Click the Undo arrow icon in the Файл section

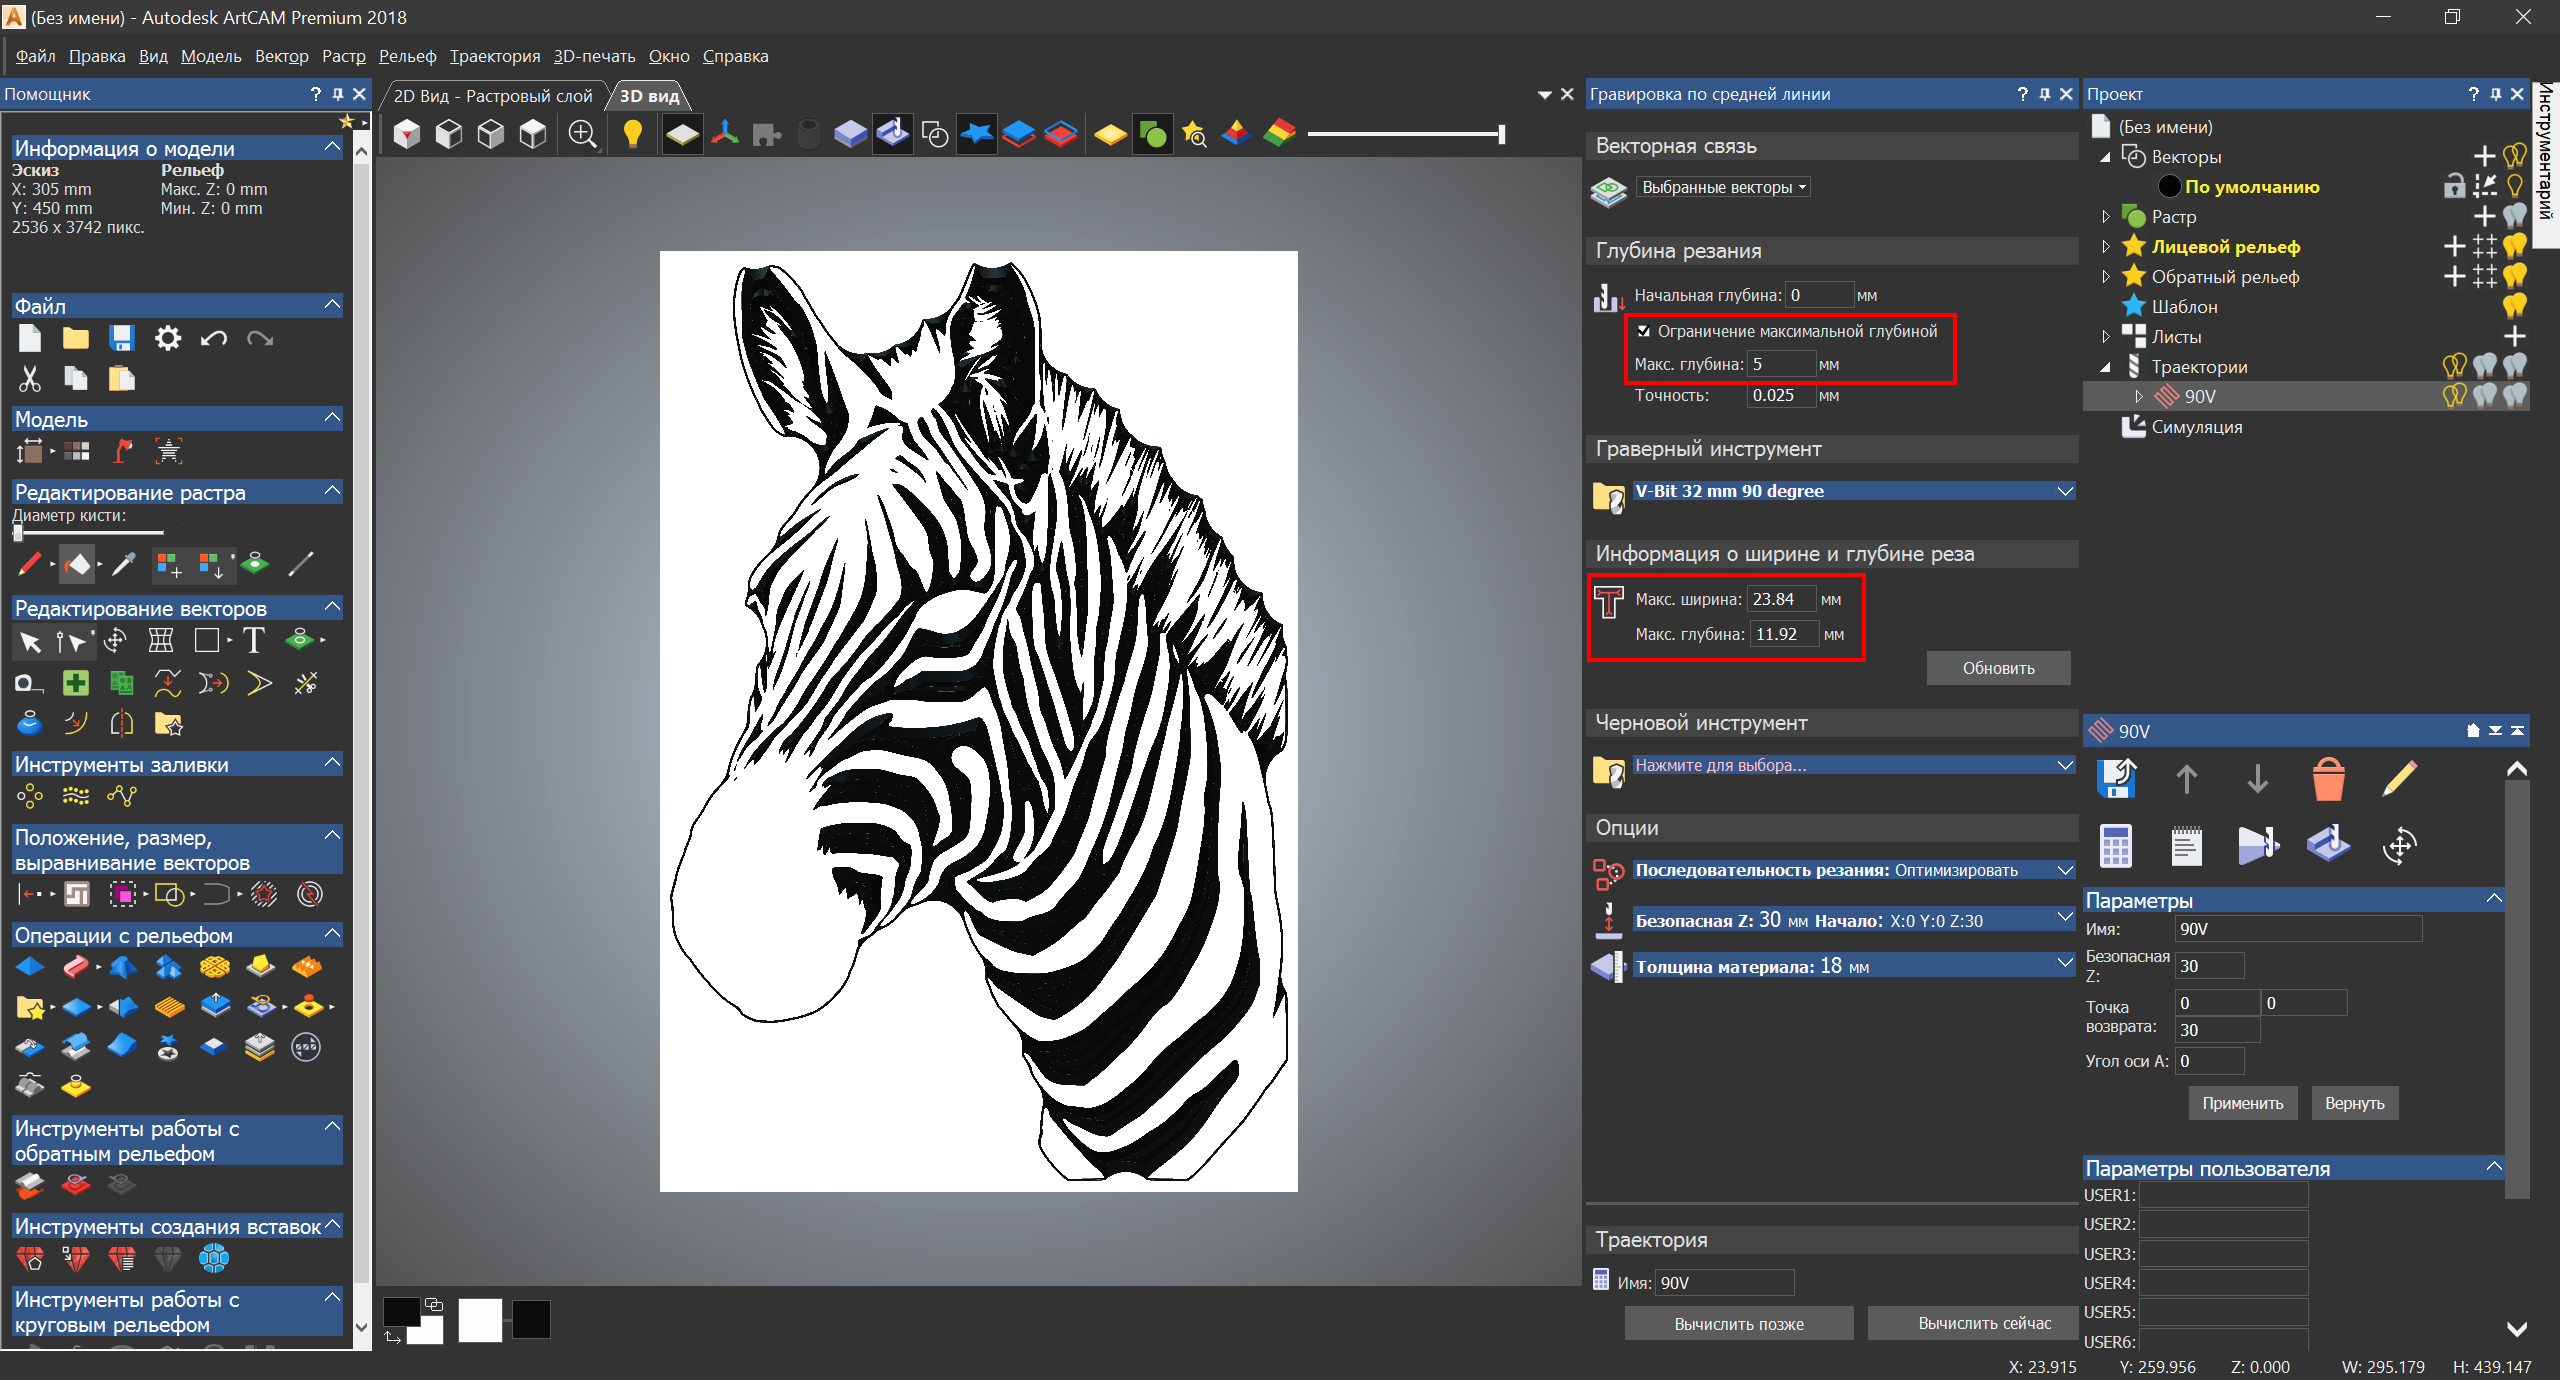coord(213,338)
